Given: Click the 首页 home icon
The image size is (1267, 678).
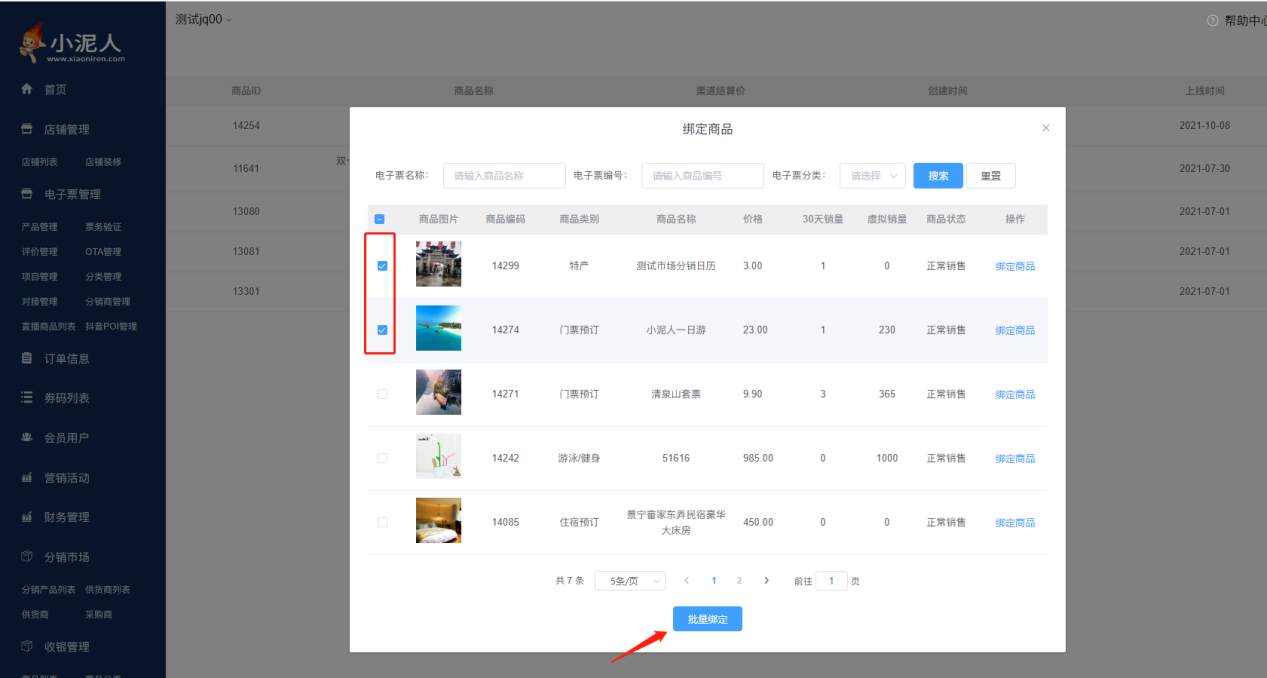Looking at the screenshot, I should [x=25, y=88].
